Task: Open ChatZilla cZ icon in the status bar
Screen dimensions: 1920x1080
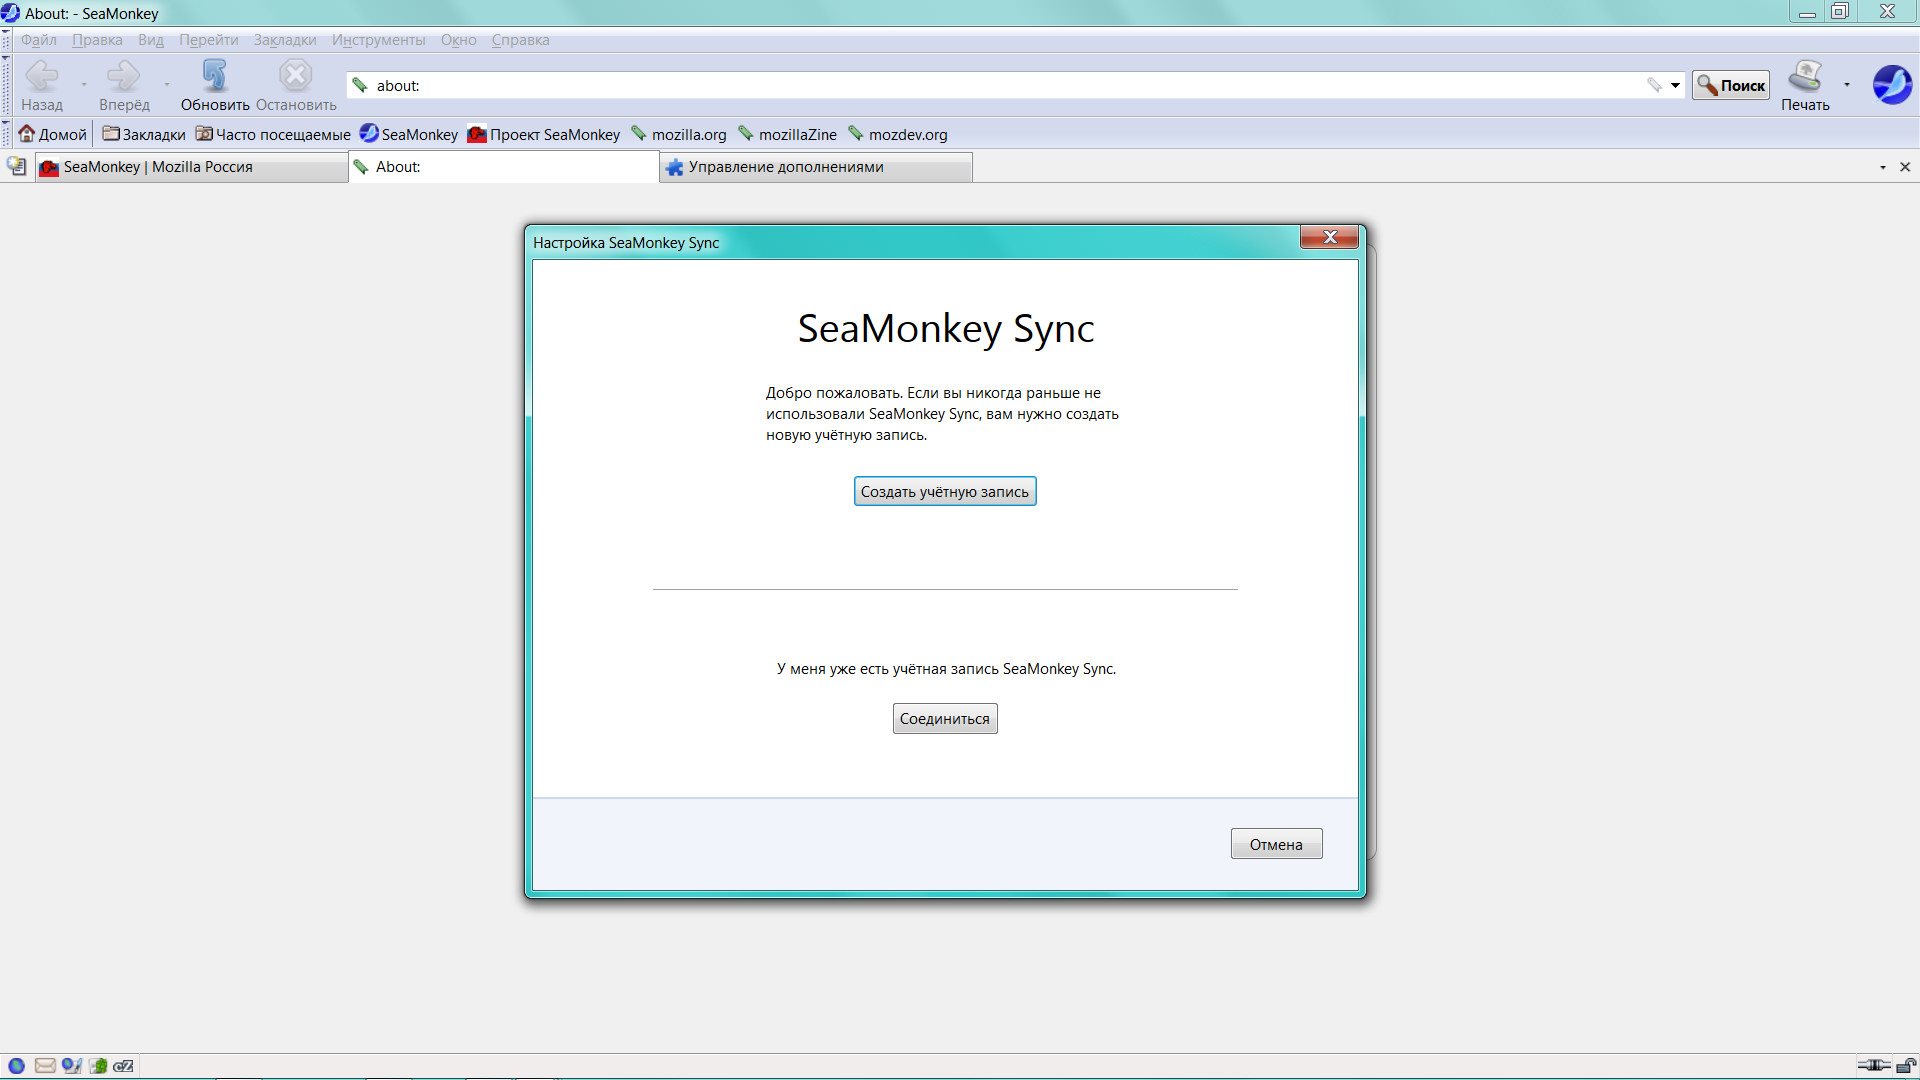Action: (x=124, y=1066)
